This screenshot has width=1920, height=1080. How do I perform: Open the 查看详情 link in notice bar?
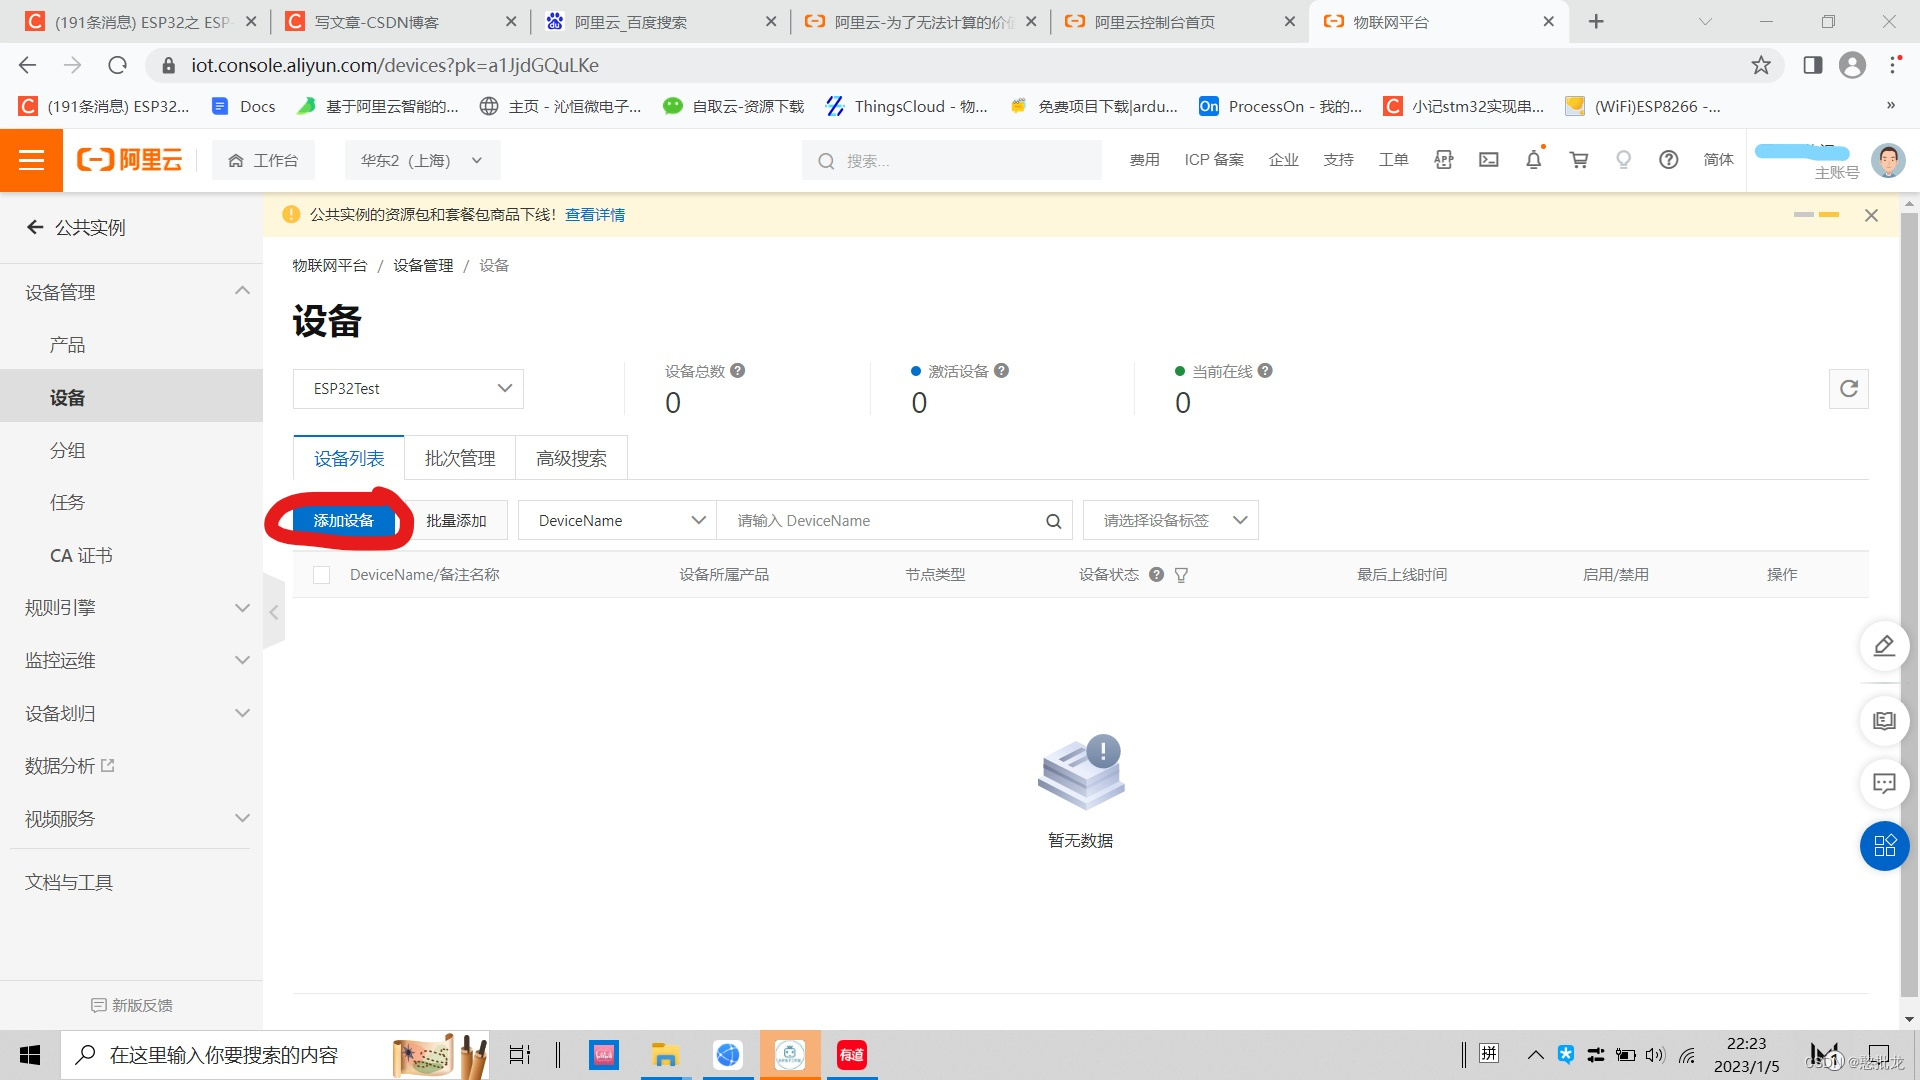pos(594,214)
